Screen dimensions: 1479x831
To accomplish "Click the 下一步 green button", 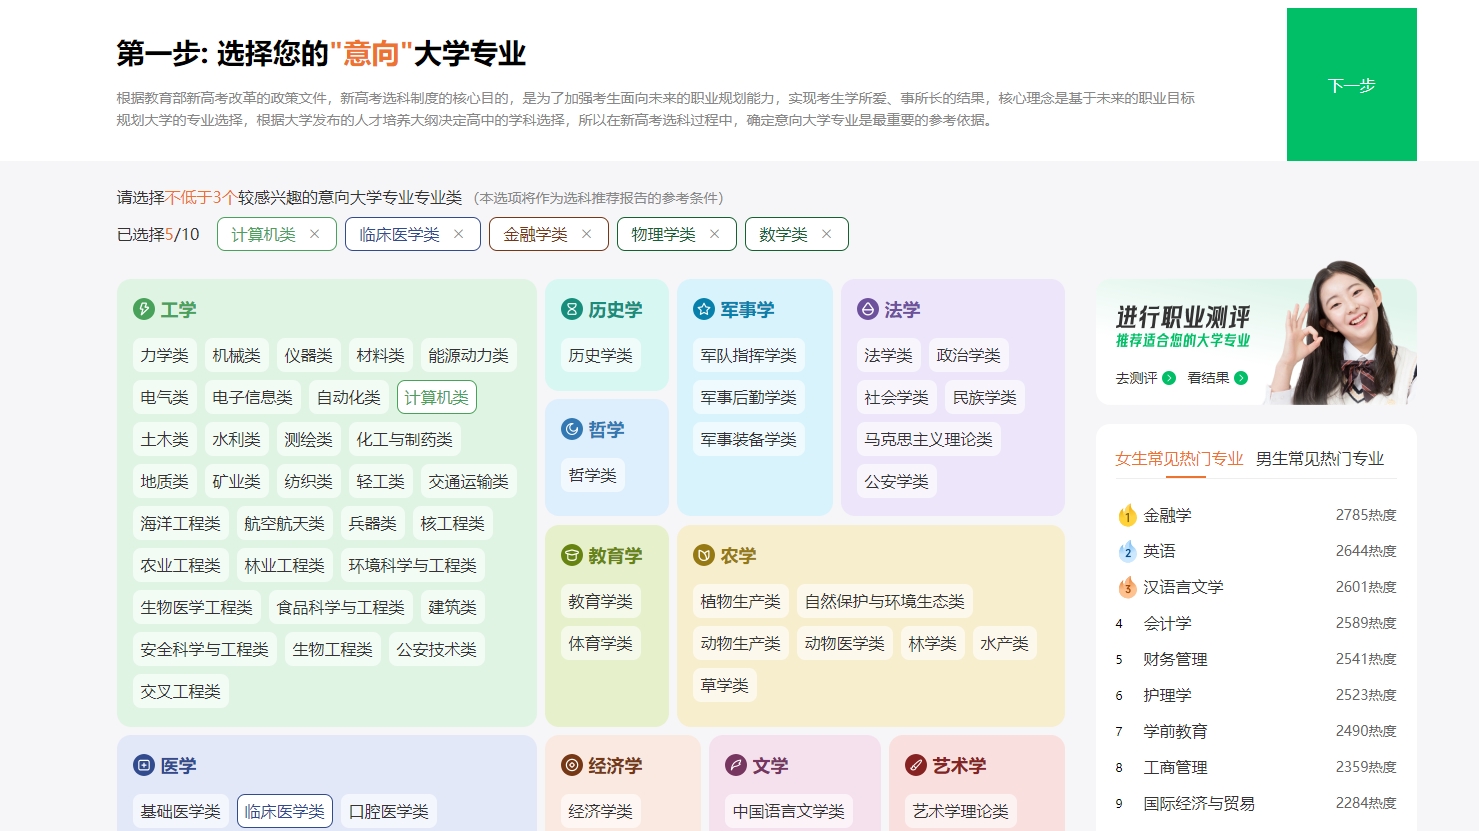I will click(1351, 85).
